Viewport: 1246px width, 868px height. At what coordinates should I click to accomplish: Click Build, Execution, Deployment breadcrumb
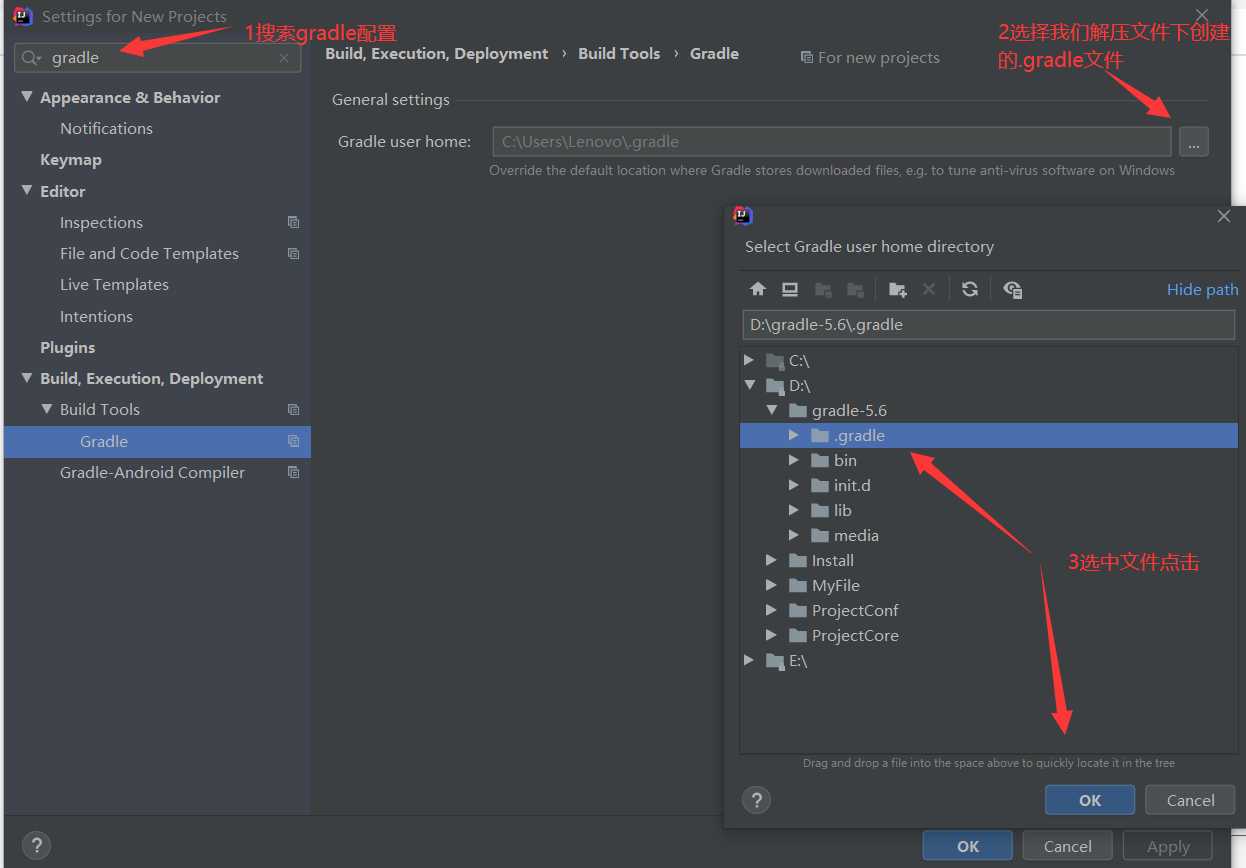pyautogui.click(x=437, y=54)
